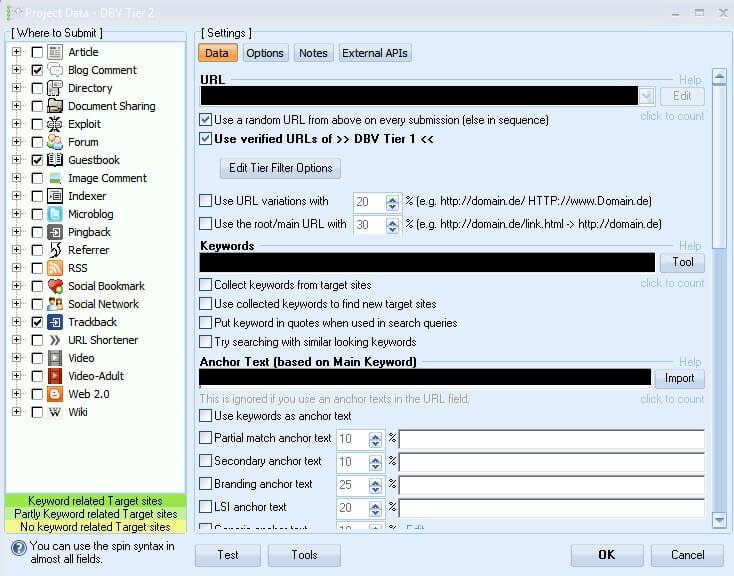Viewport: 734px width, 576px height.
Task: Click the Social Bookmark heart icon
Action: click(x=55, y=286)
